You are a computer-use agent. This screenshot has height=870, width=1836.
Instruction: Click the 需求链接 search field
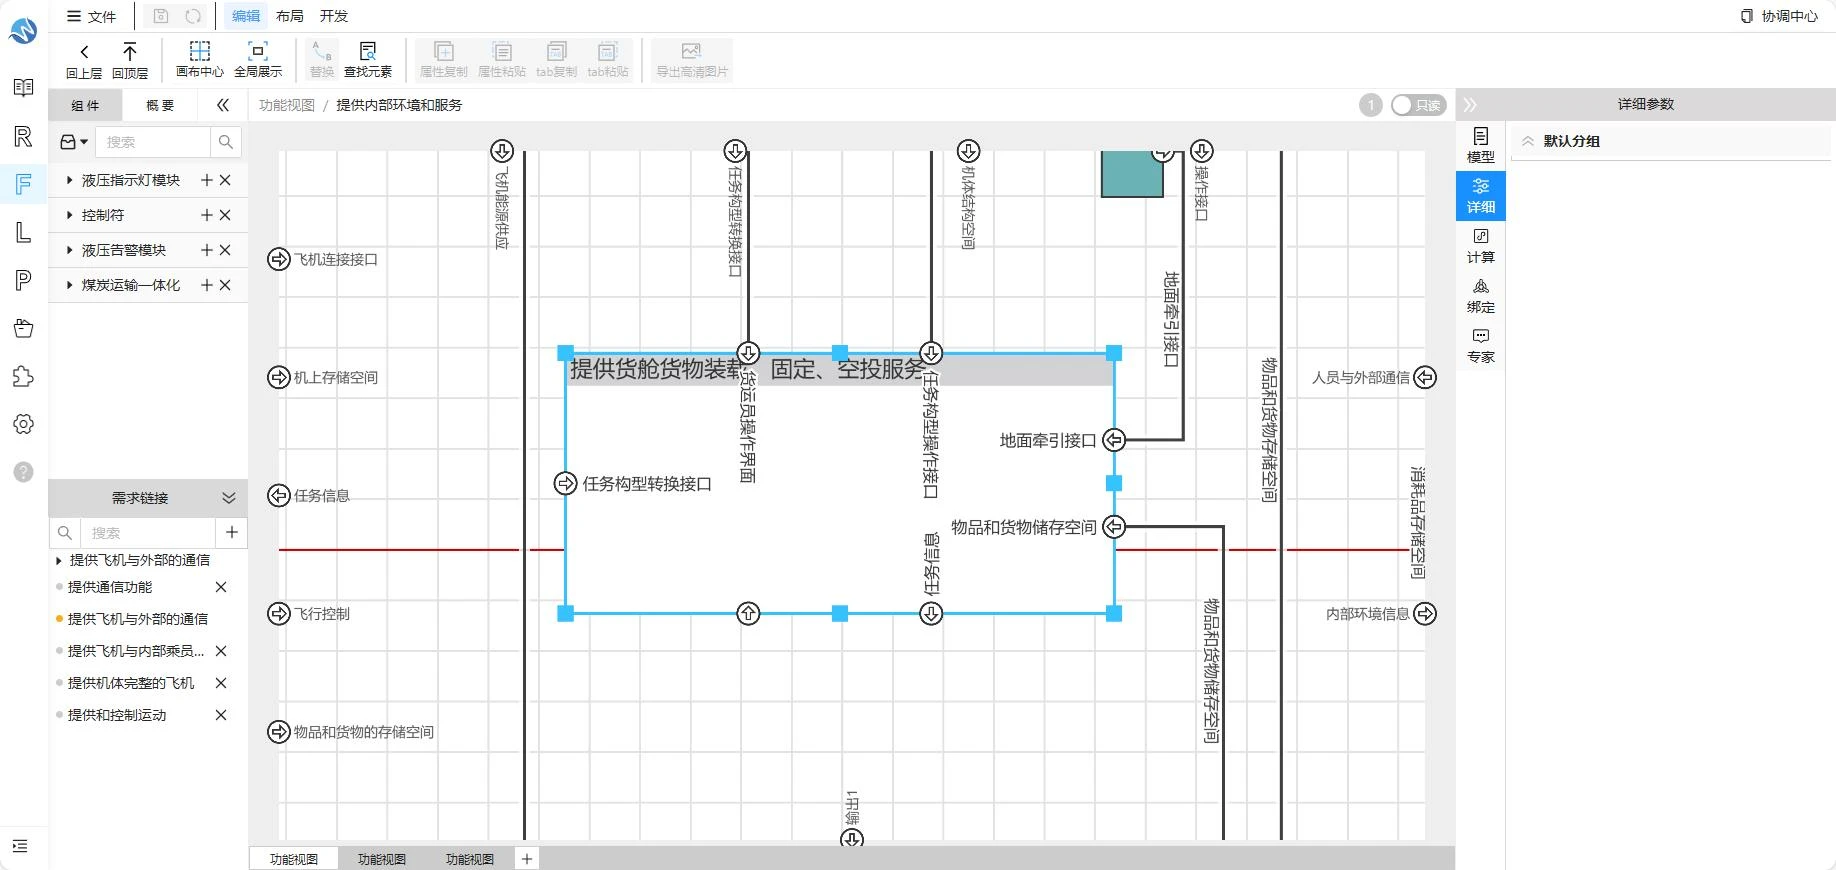click(148, 533)
